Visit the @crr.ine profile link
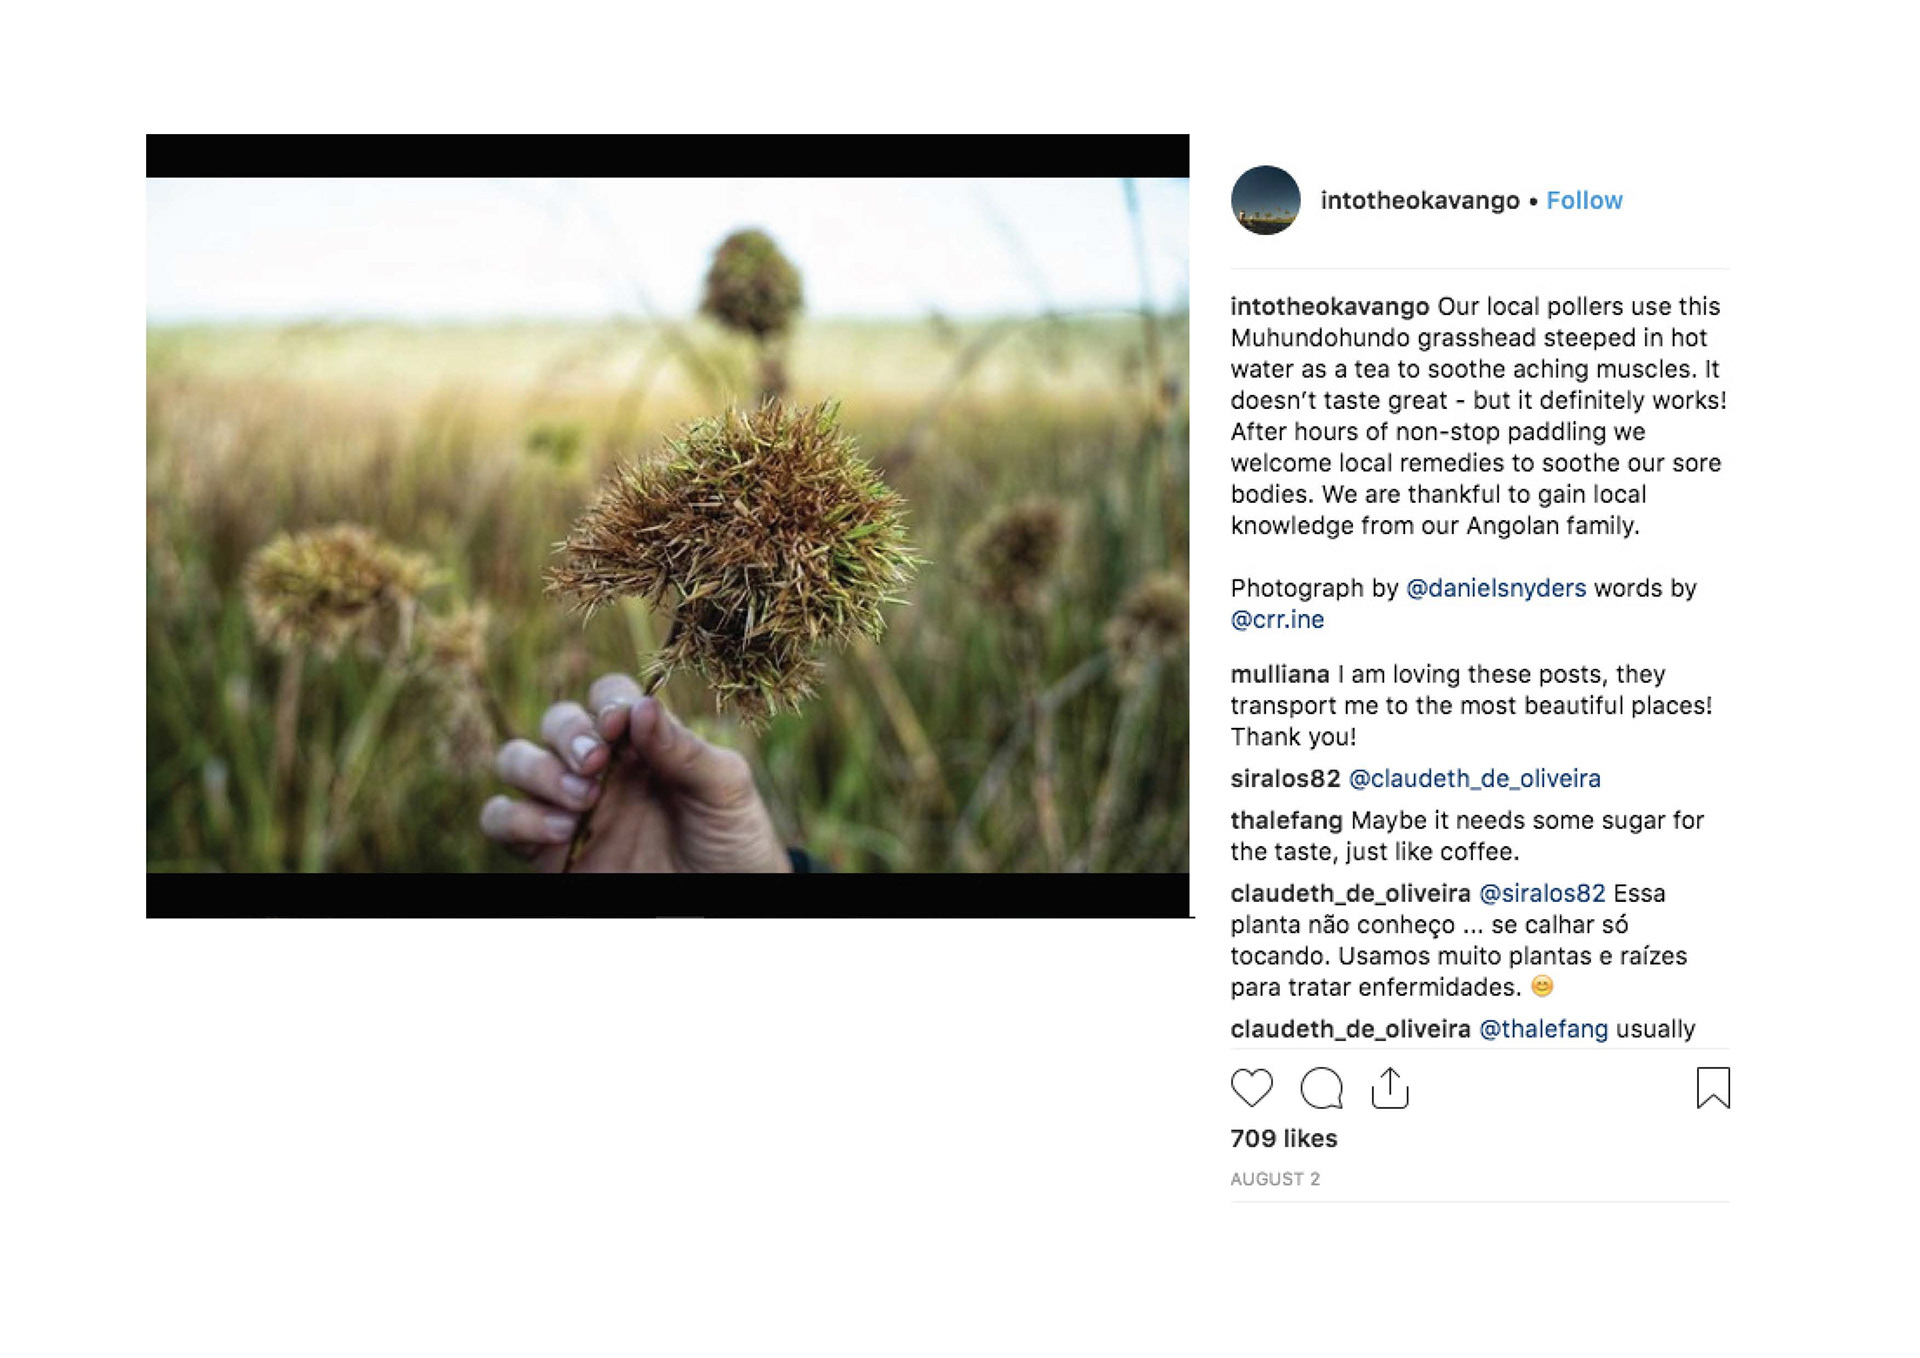 [1277, 620]
